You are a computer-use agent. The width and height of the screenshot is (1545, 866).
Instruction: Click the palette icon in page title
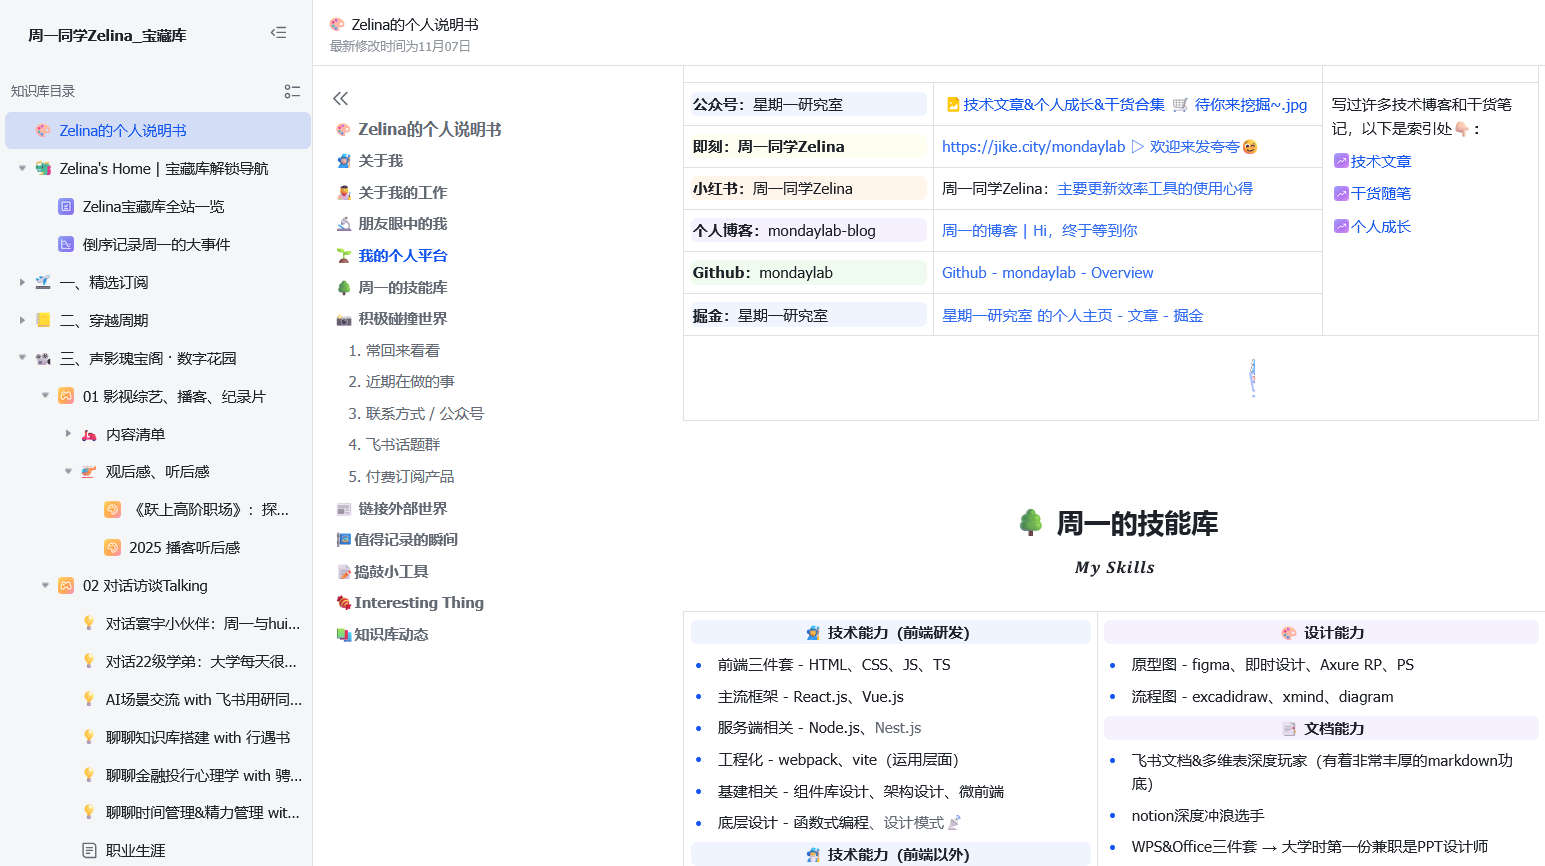[x=337, y=24]
